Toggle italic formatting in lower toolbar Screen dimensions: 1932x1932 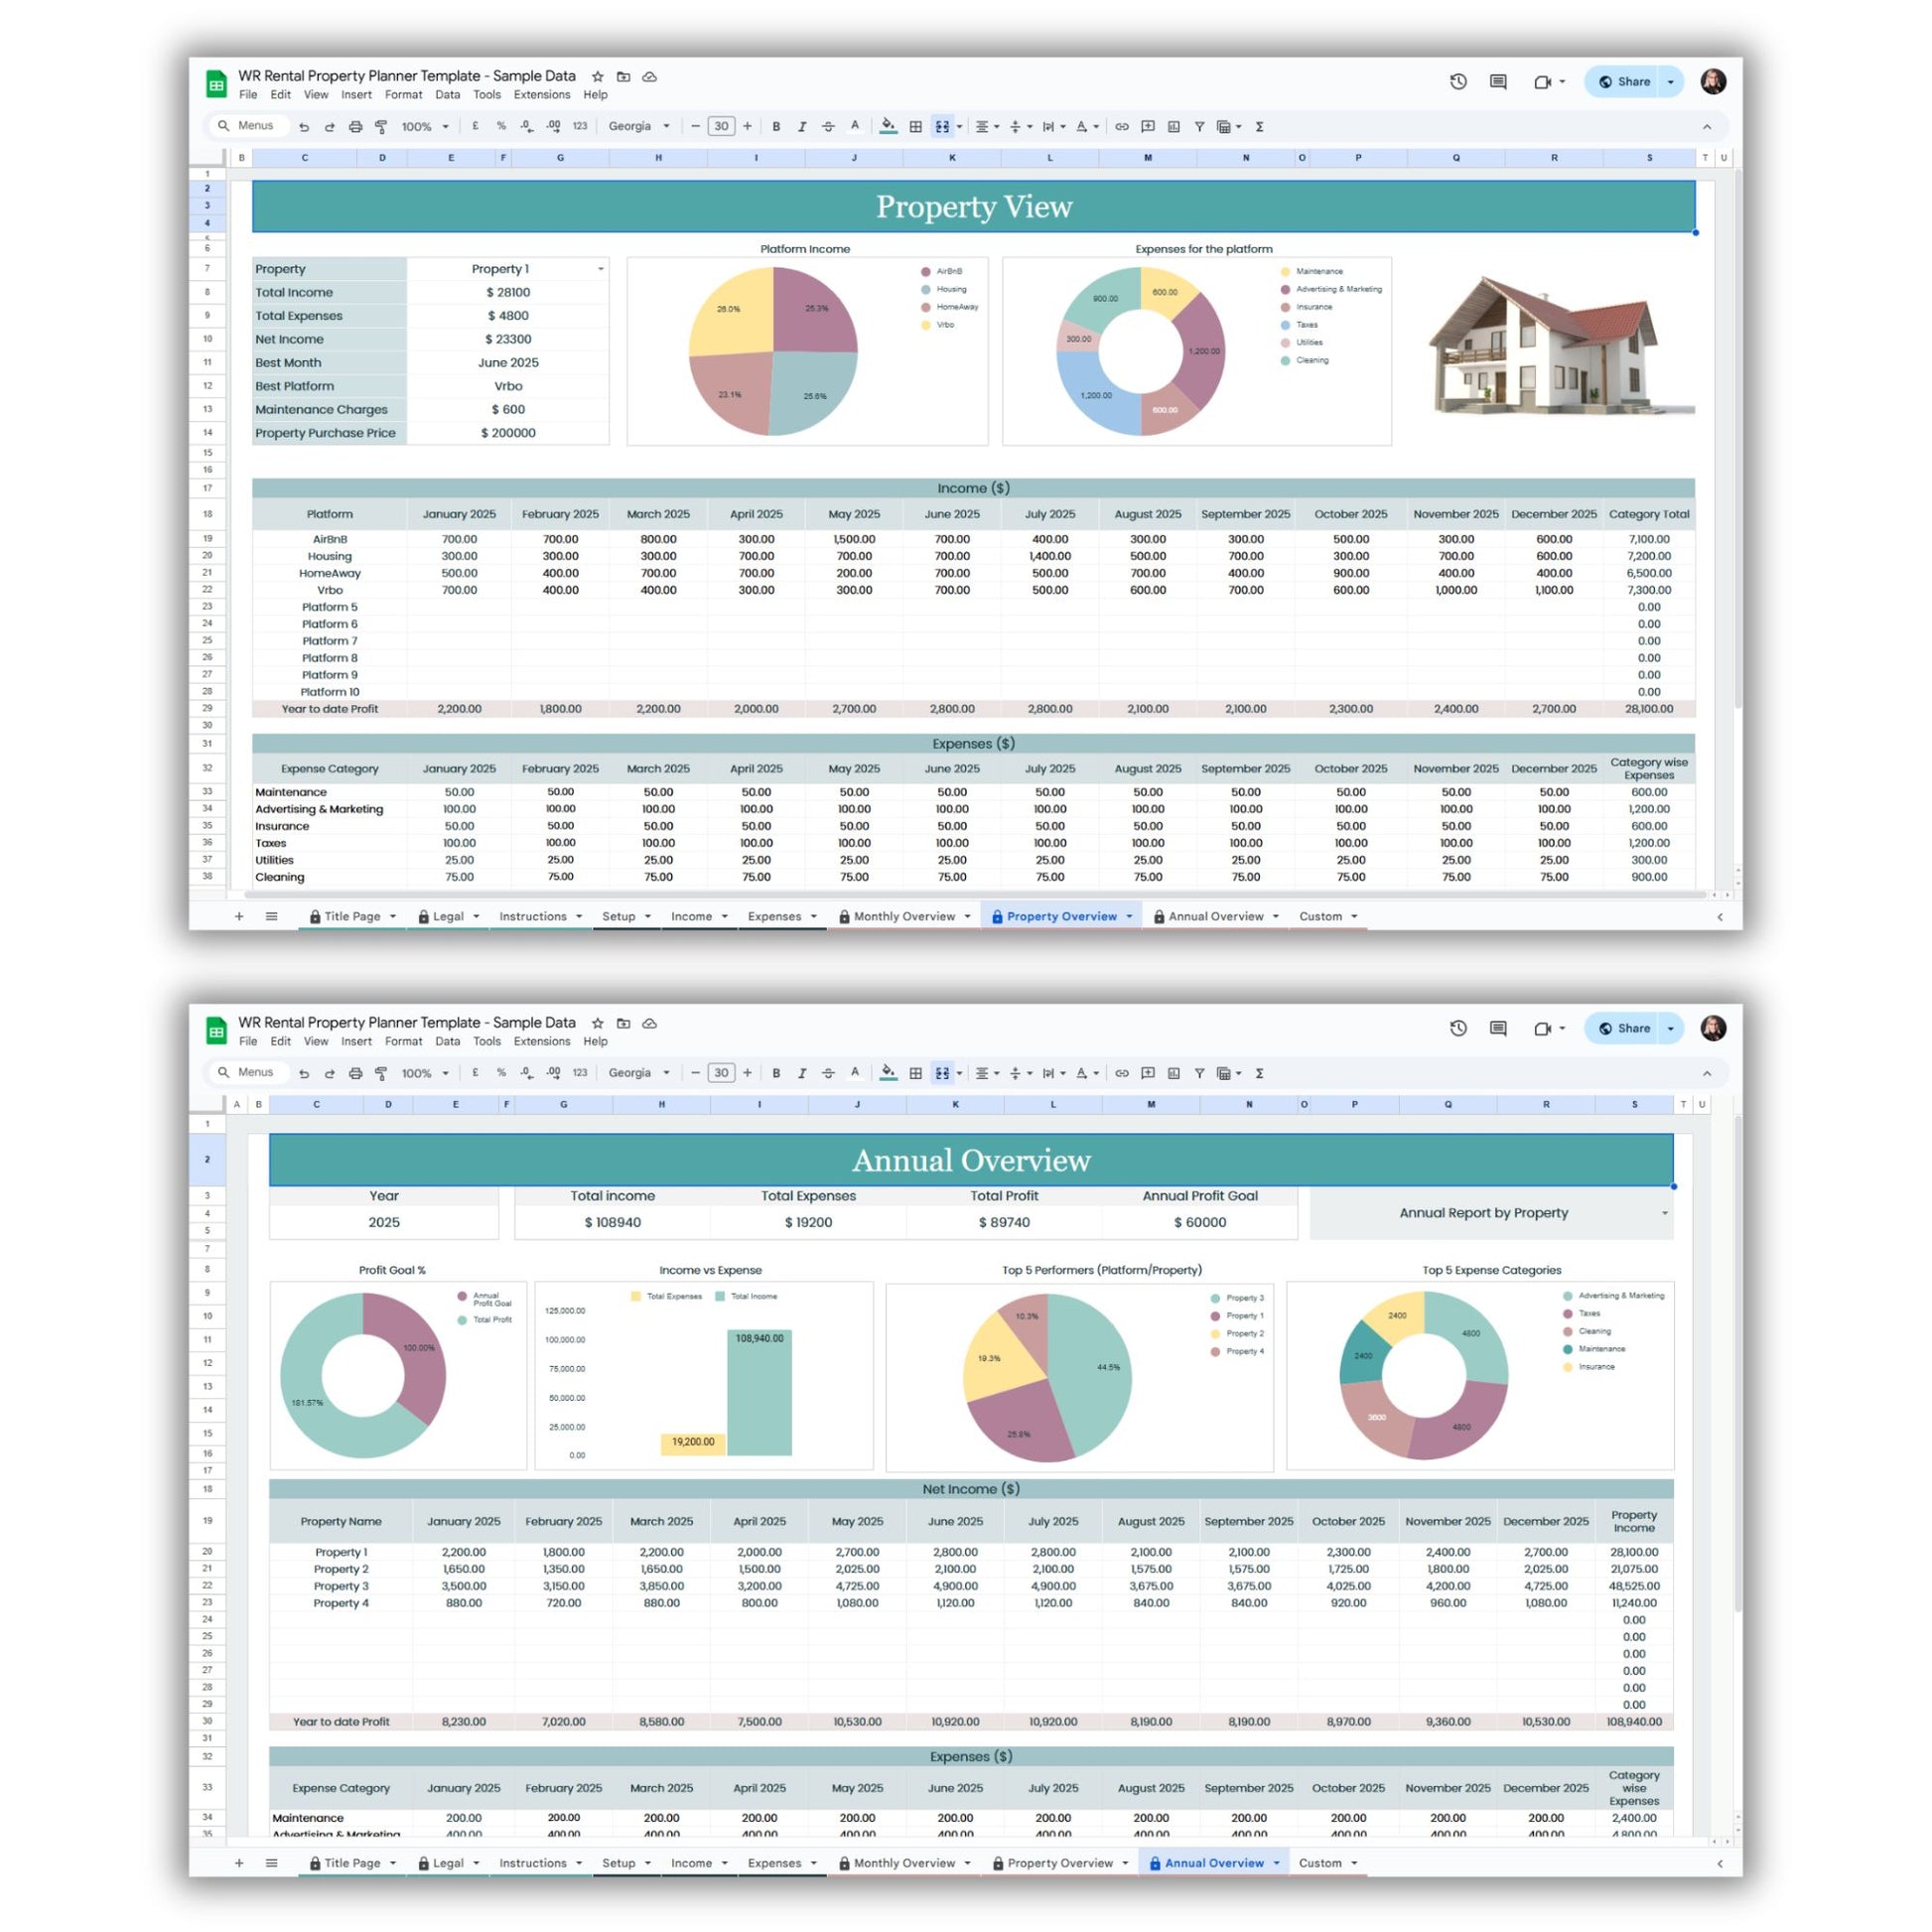pyautogui.click(x=802, y=1073)
